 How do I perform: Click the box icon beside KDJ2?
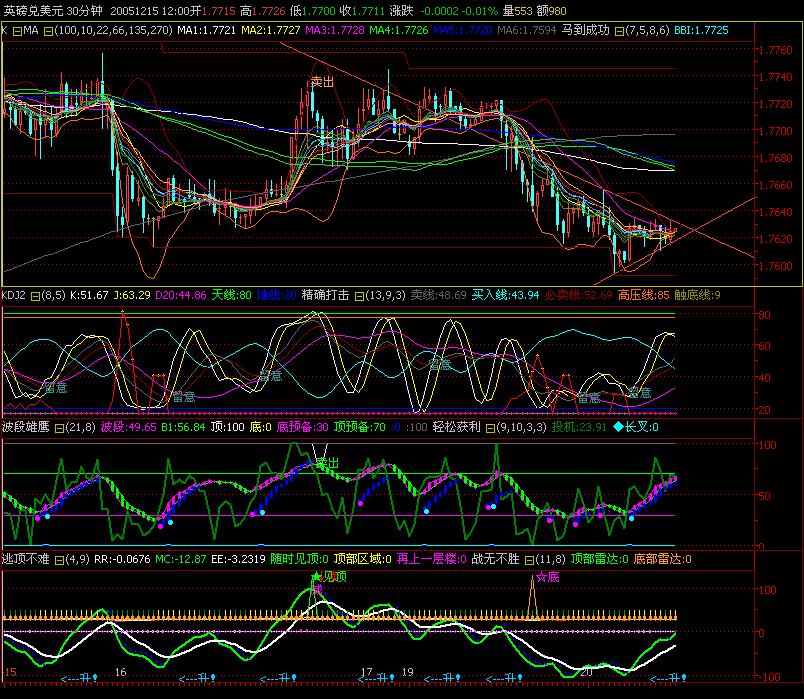click(36, 295)
